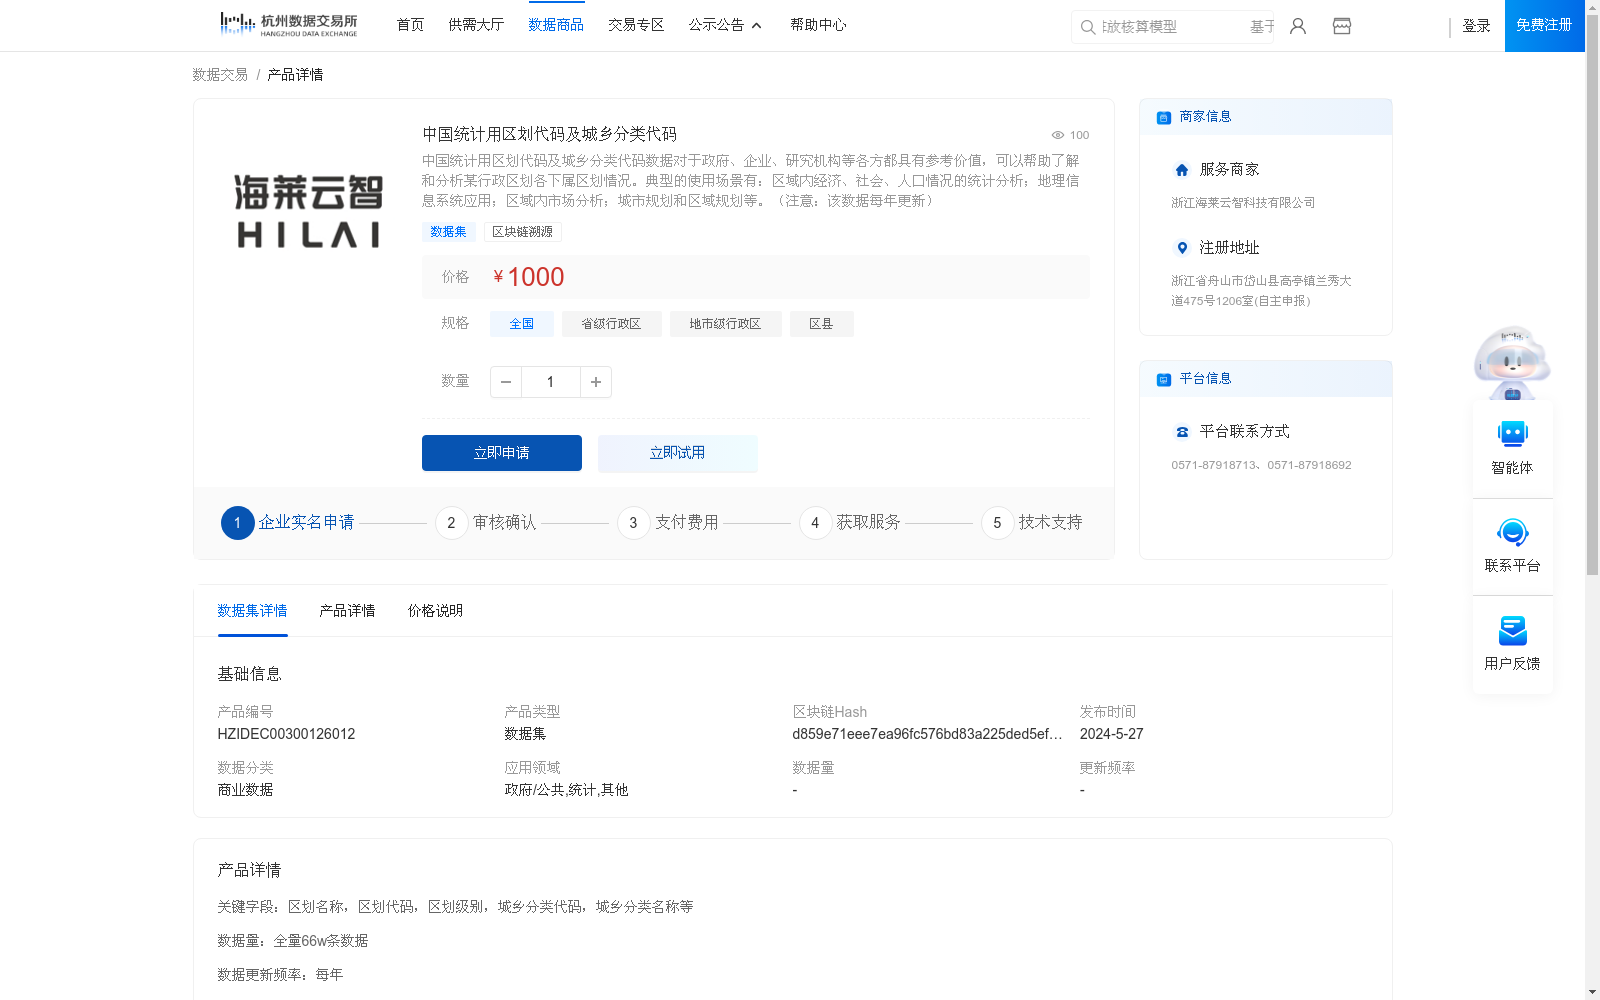This screenshot has width=1600, height=1000.
Task: Select the 区县 specification option
Action: 821,324
